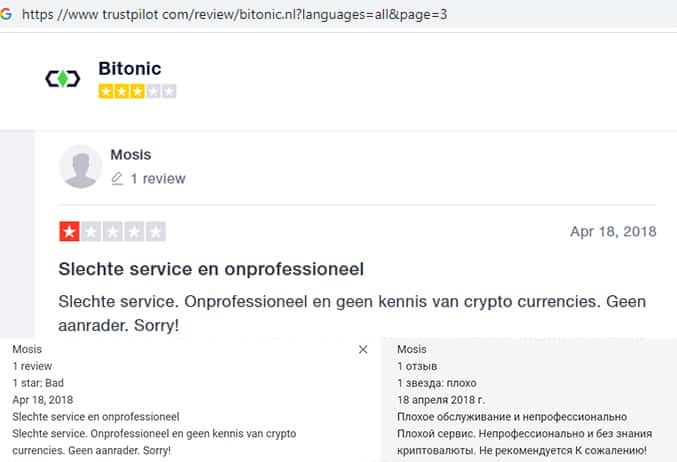The height and width of the screenshot is (462, 677).
Task: Click the Google G icon in address bar
Action: click(9, 16)
